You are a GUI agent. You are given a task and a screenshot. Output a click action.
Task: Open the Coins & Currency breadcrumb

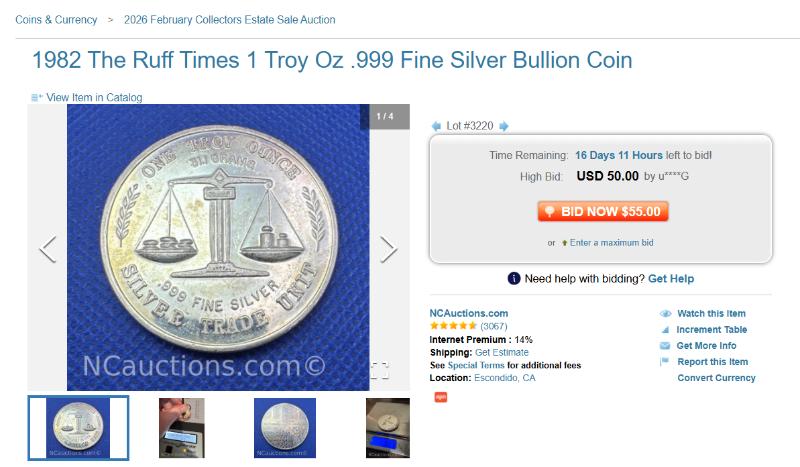(x=56, y=20)
